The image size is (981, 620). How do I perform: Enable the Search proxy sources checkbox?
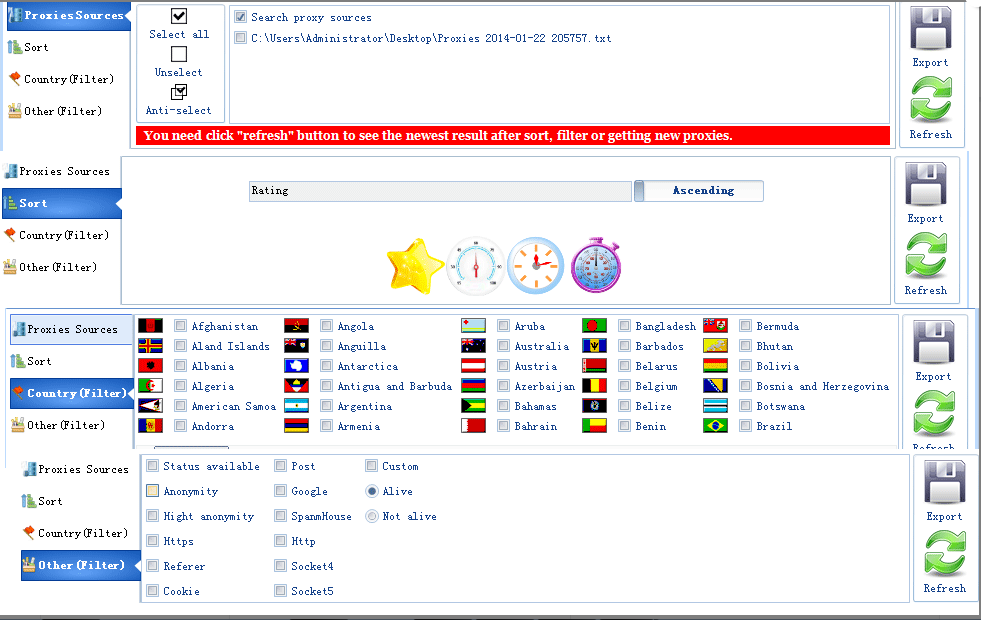tap(240, 18)
